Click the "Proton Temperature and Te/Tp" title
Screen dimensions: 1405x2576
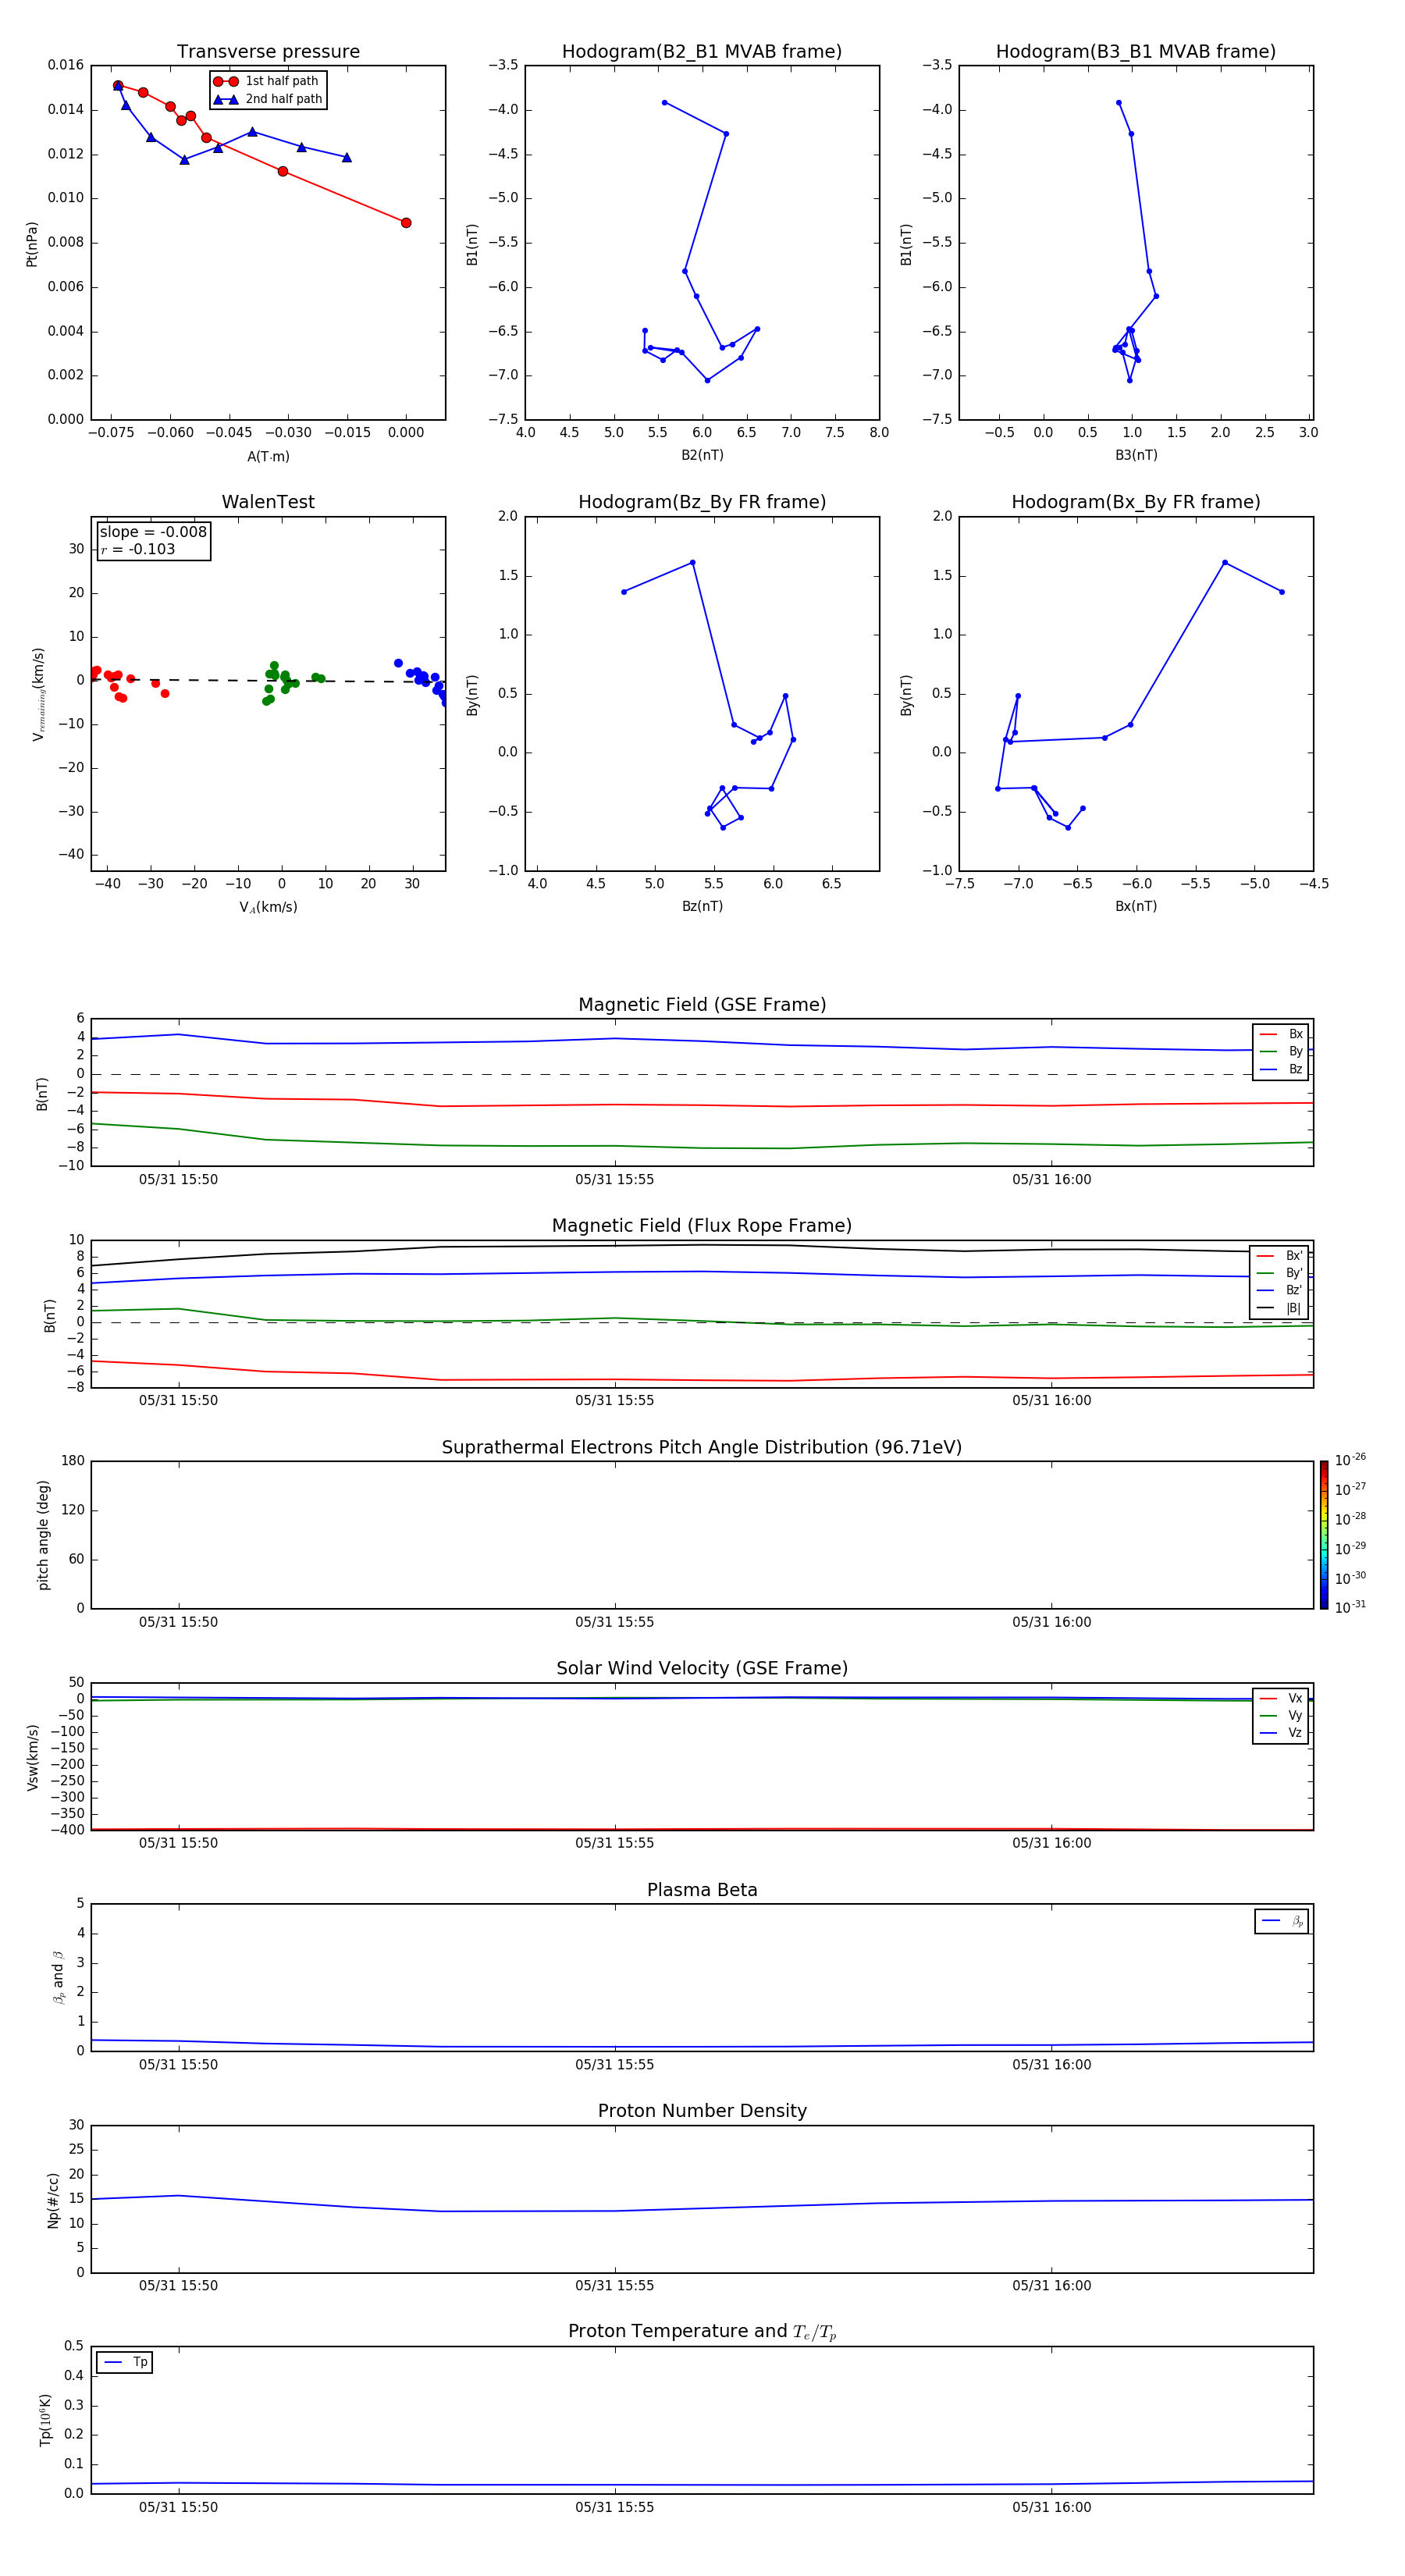702,2332
